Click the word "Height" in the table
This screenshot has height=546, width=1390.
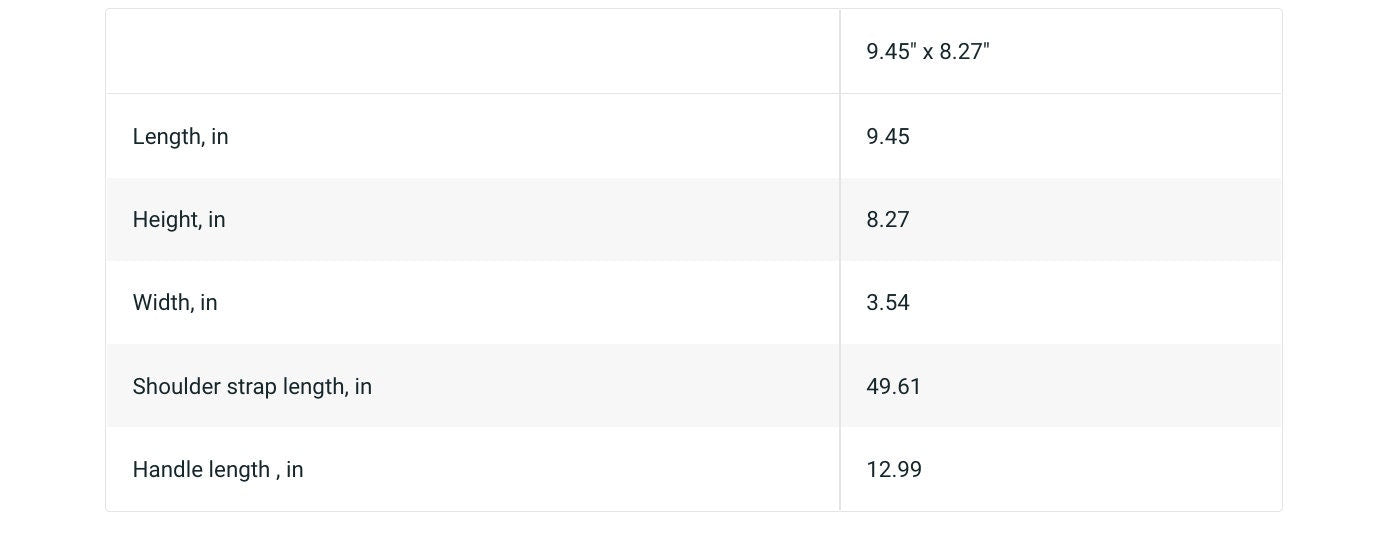click(165, 220)
